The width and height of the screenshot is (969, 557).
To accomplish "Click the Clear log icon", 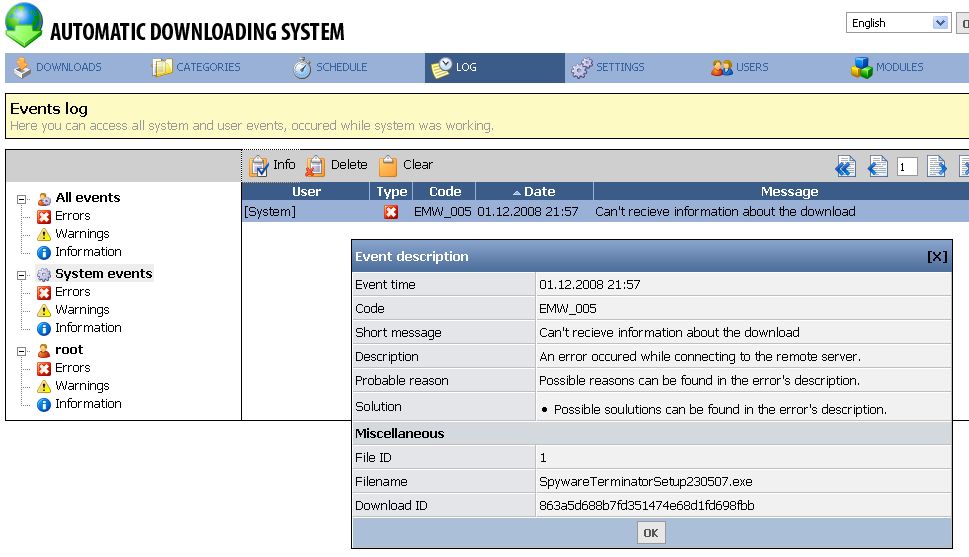I will click(388, 166).
